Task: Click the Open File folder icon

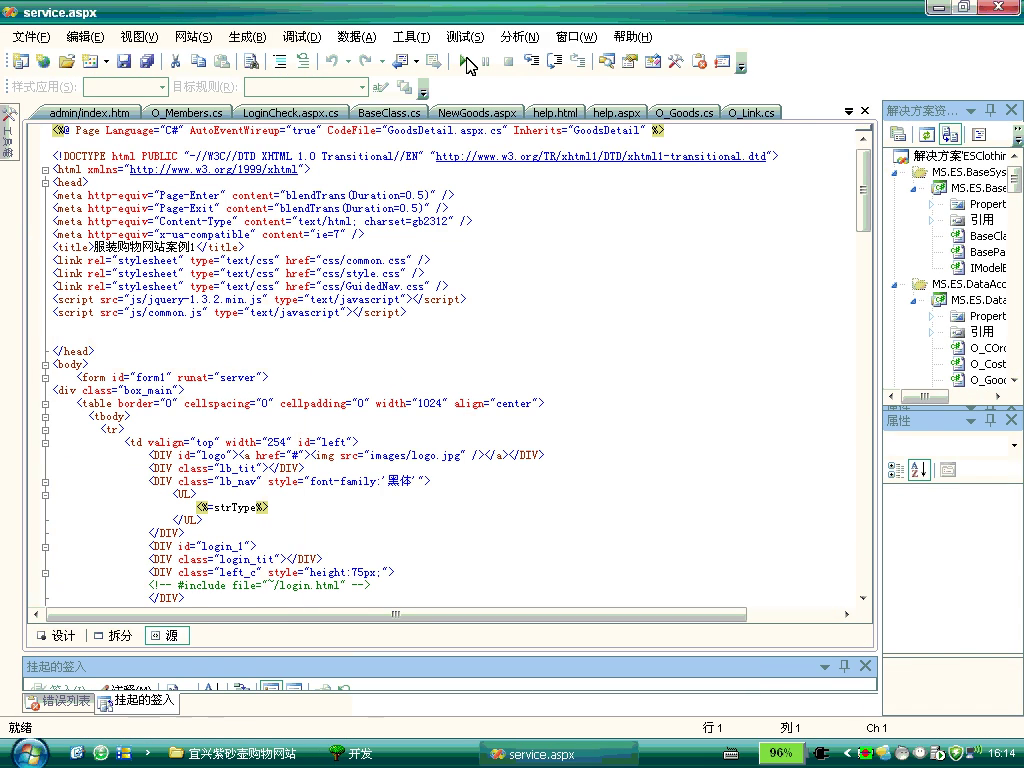Action: tap(67, 61)
